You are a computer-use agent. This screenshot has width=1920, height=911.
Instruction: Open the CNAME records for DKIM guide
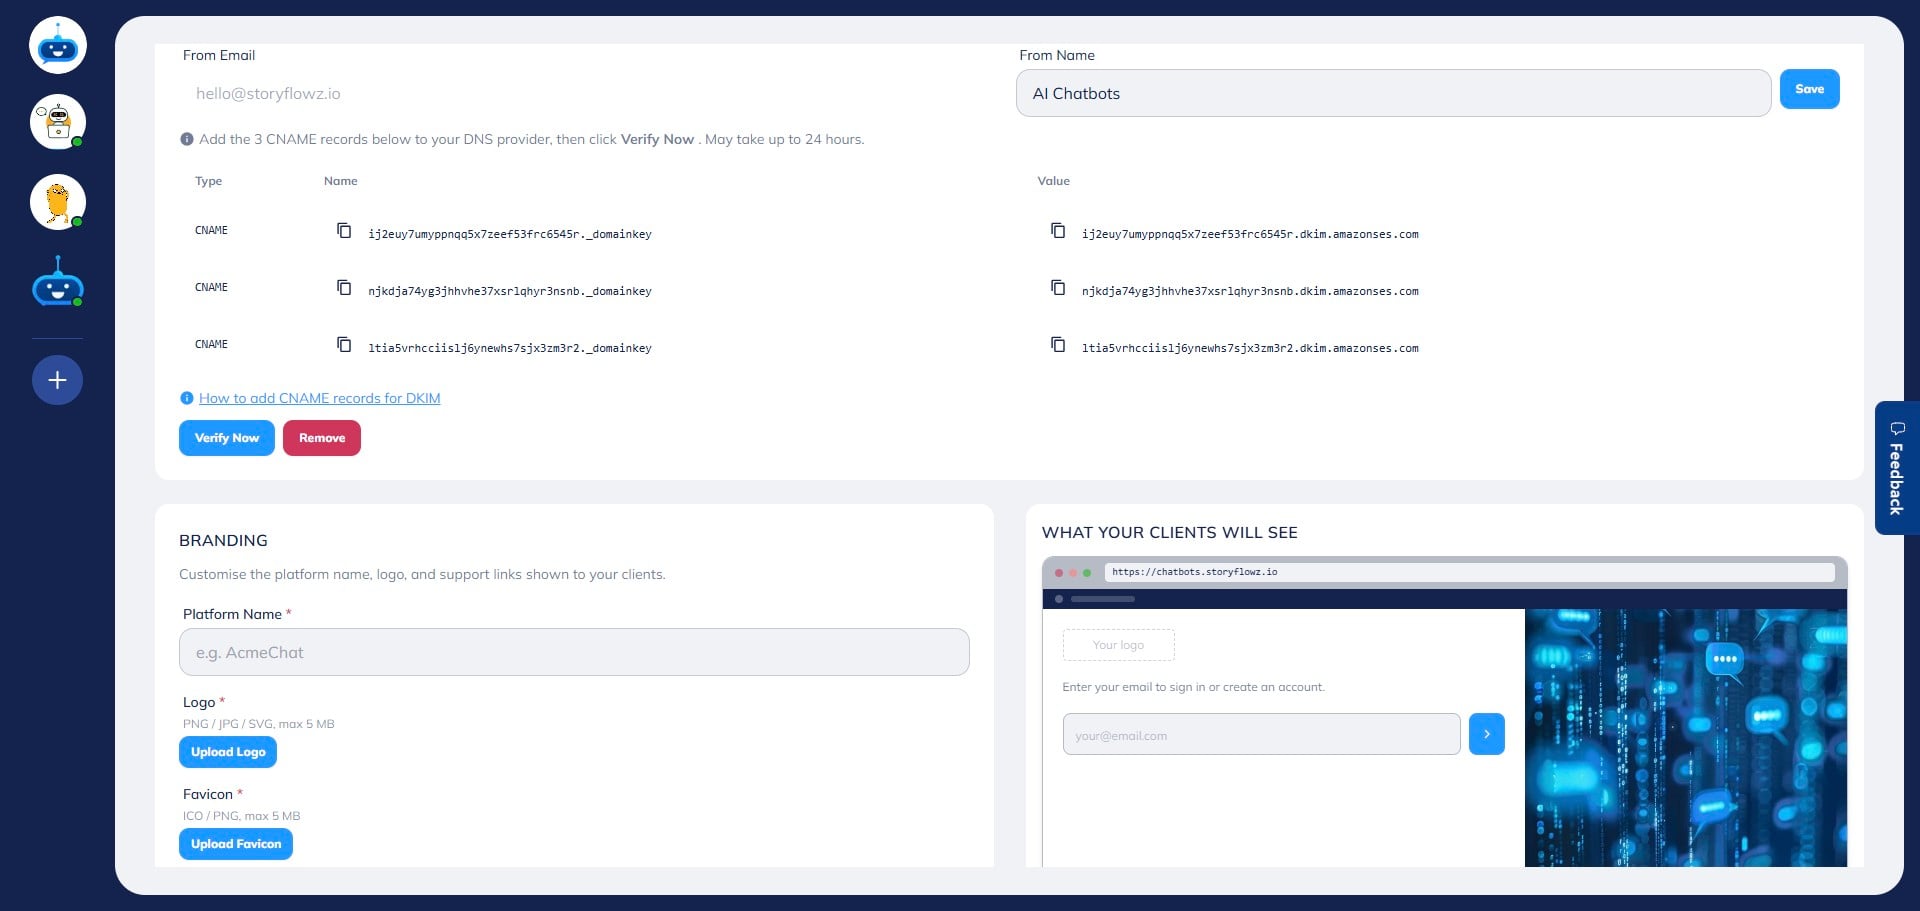pos(319,398)
